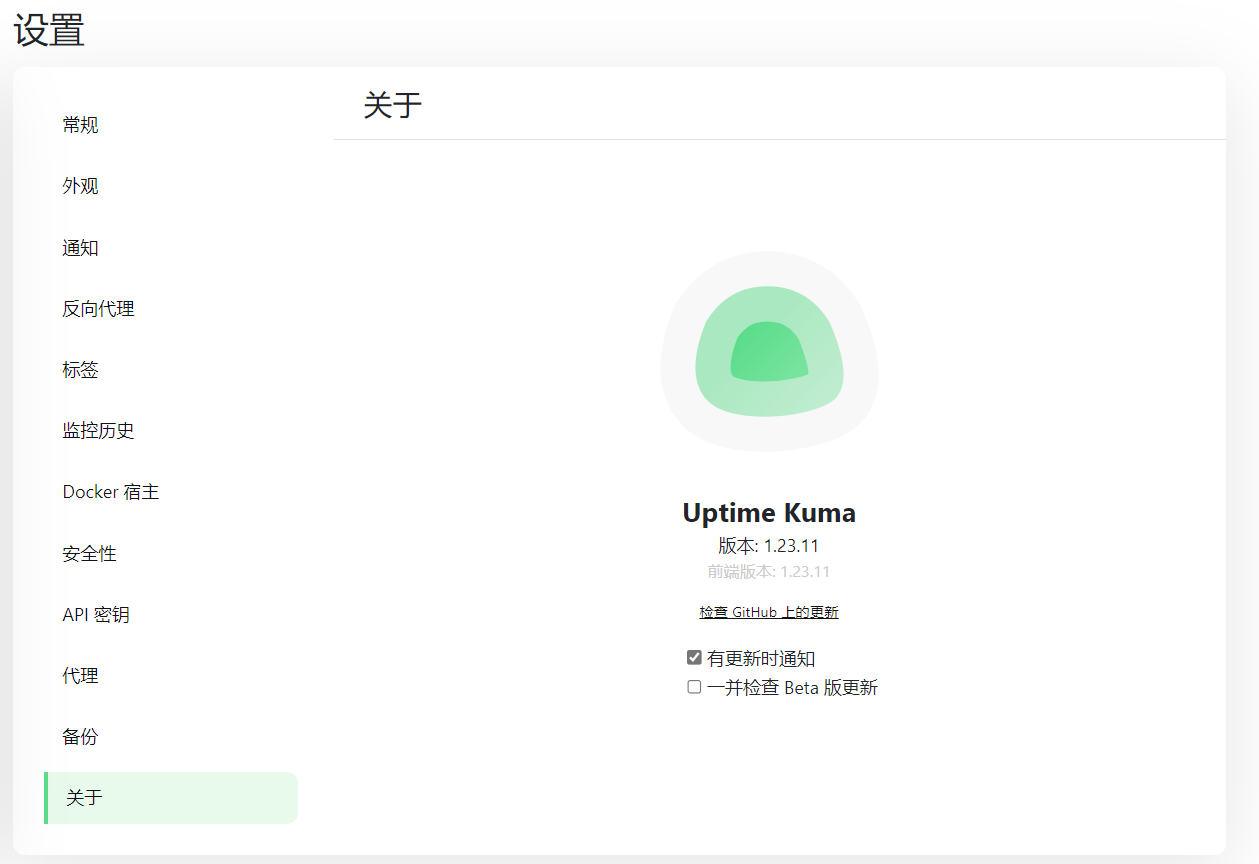Click the Uptime Kuma title text
This screenshot has height=864, width=1259.
coord(768,513)
